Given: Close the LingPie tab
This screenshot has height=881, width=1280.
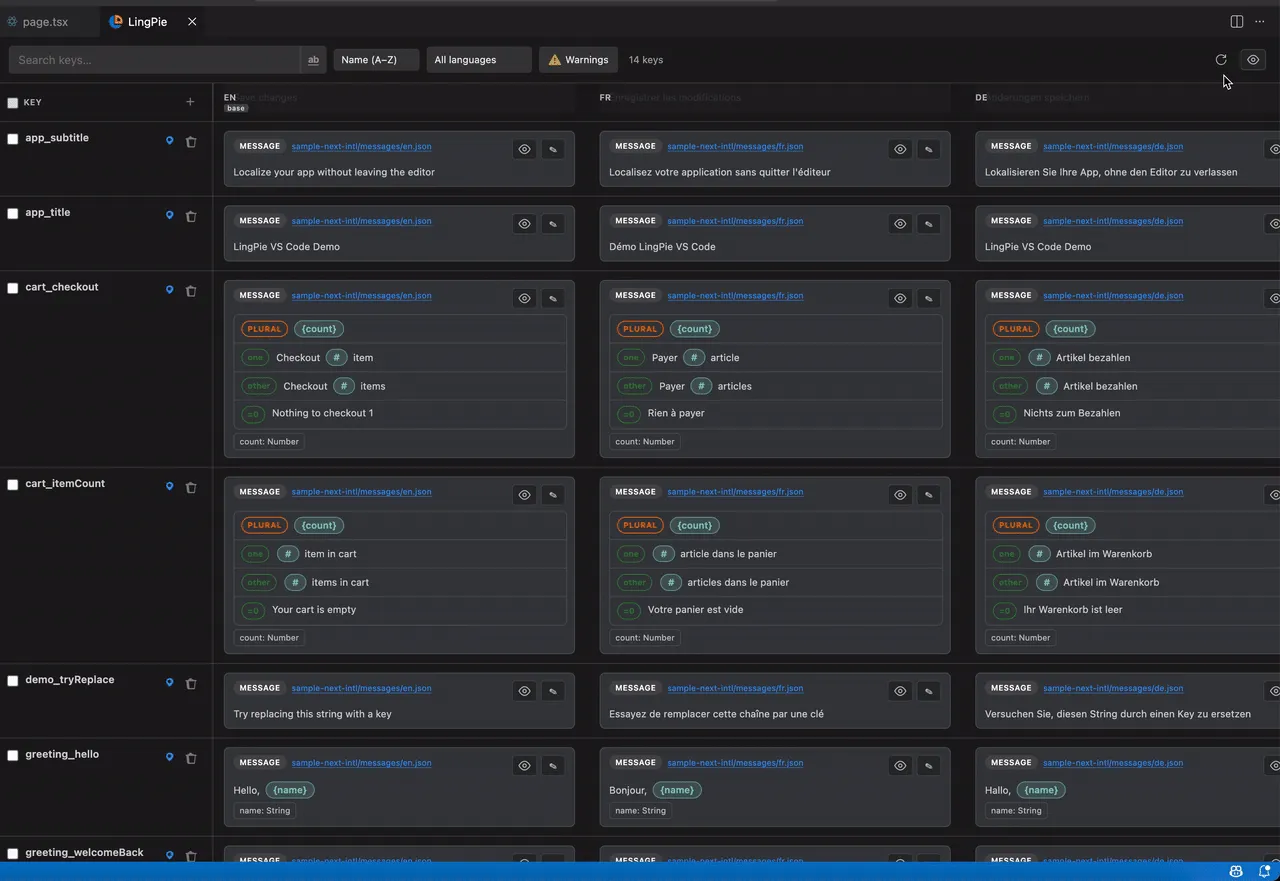Looking at the screenshot, I should click(x=192, y=21).
